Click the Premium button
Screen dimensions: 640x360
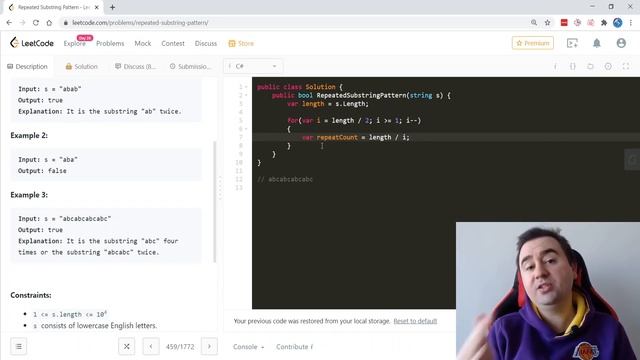click(x=533, y=43)
